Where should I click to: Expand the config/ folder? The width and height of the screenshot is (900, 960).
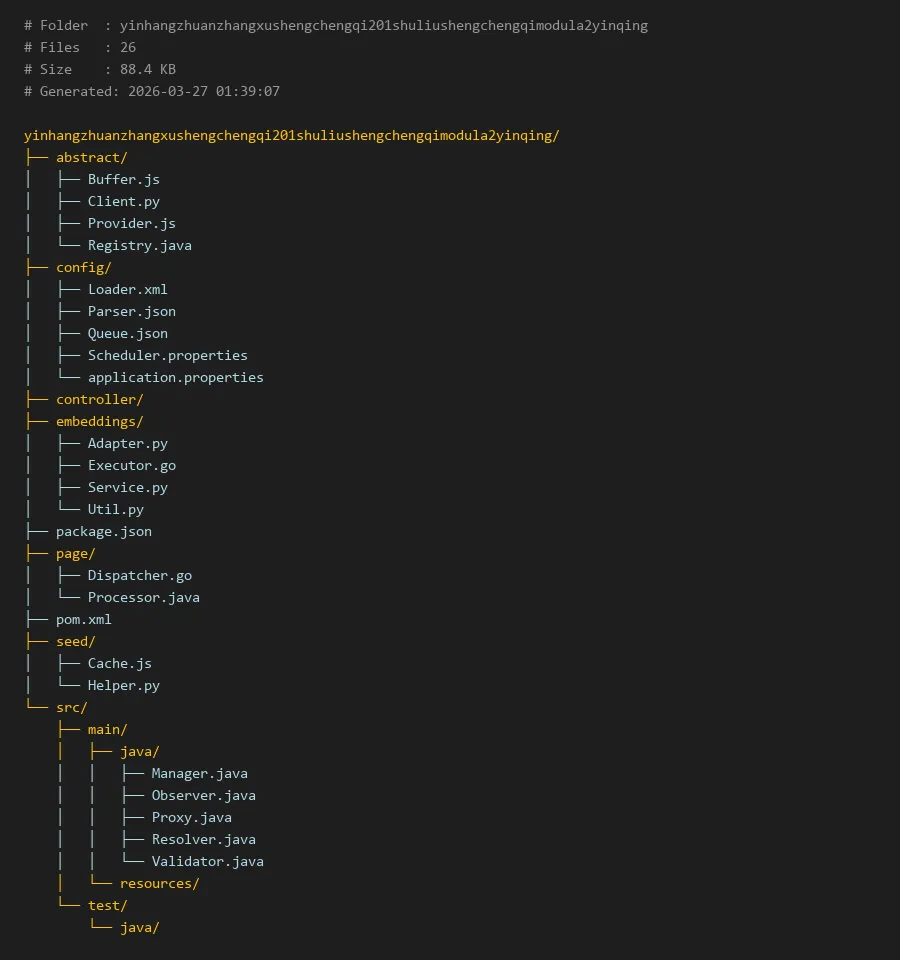point(83,267)
